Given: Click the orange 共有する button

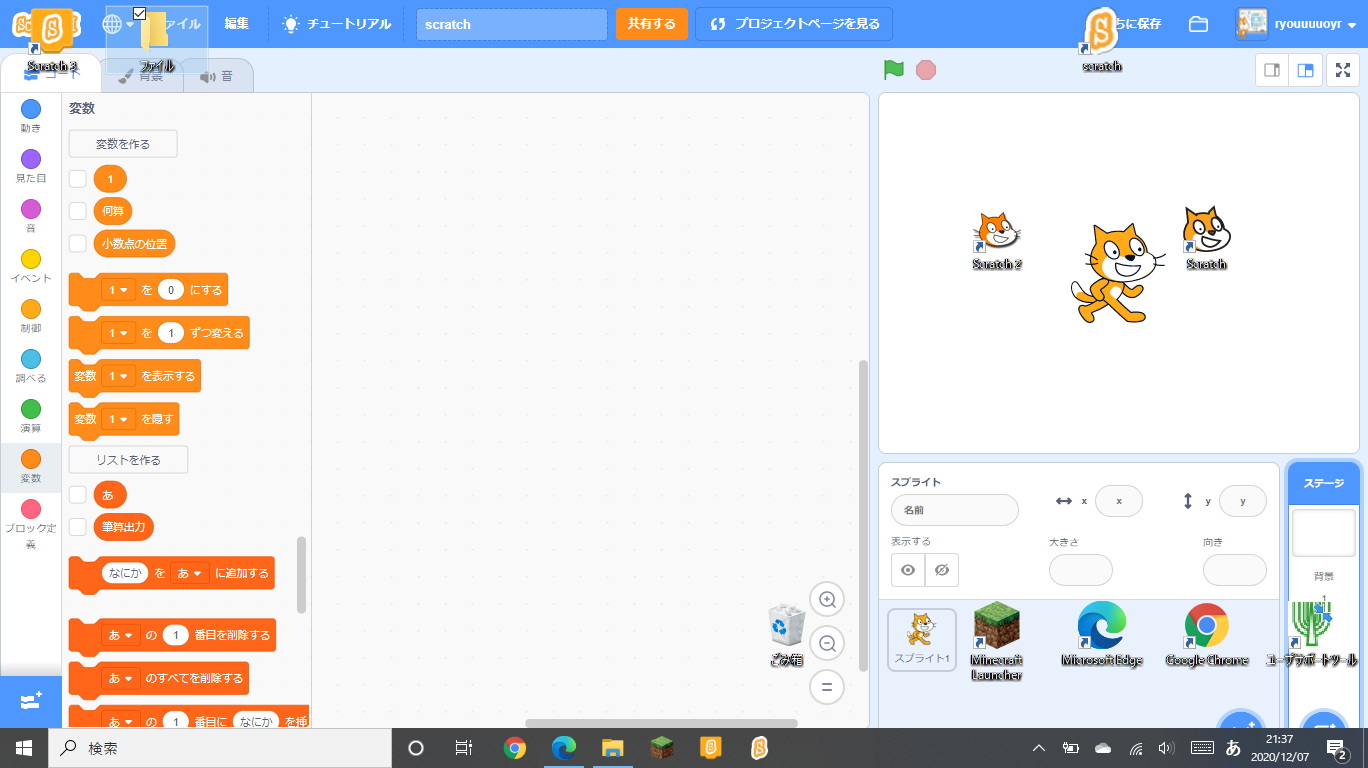Looking at the screenshot, I should point(651,24).
